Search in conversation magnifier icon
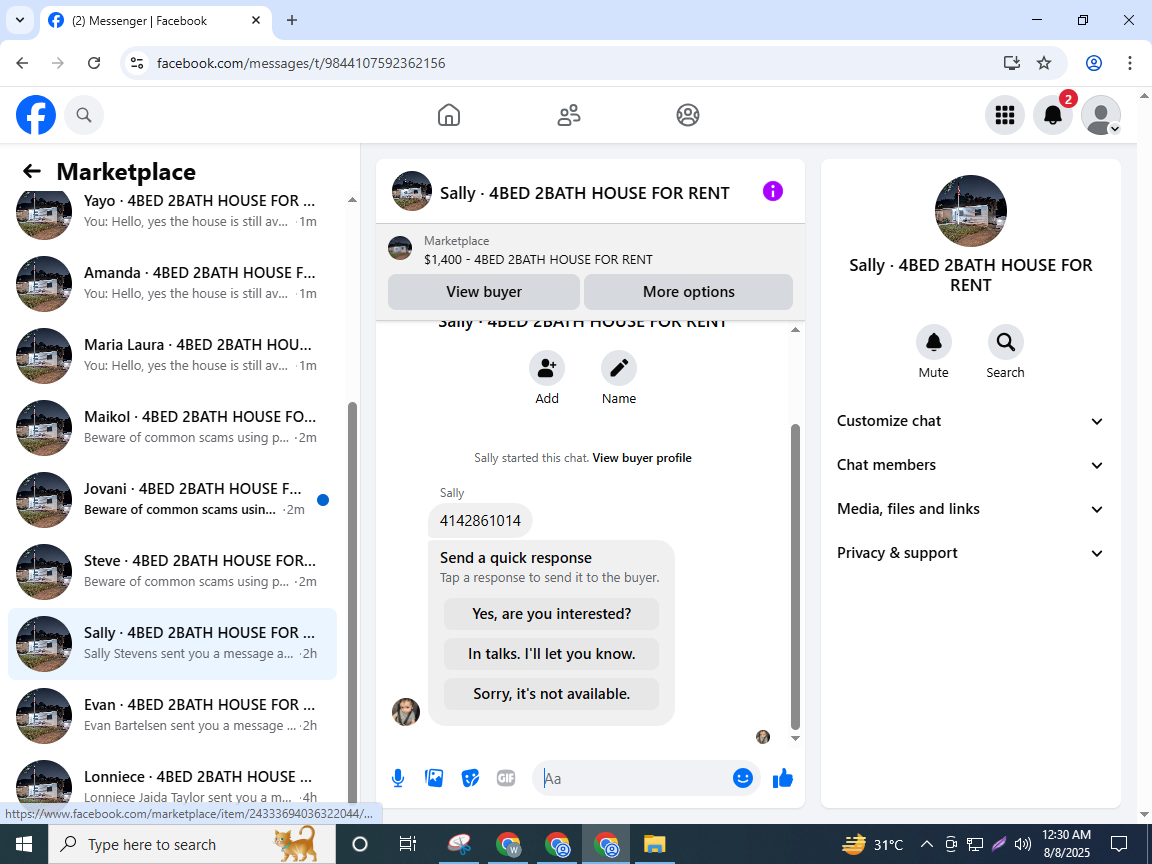This screenshot has width=1152, height=864. [1005, 342]
